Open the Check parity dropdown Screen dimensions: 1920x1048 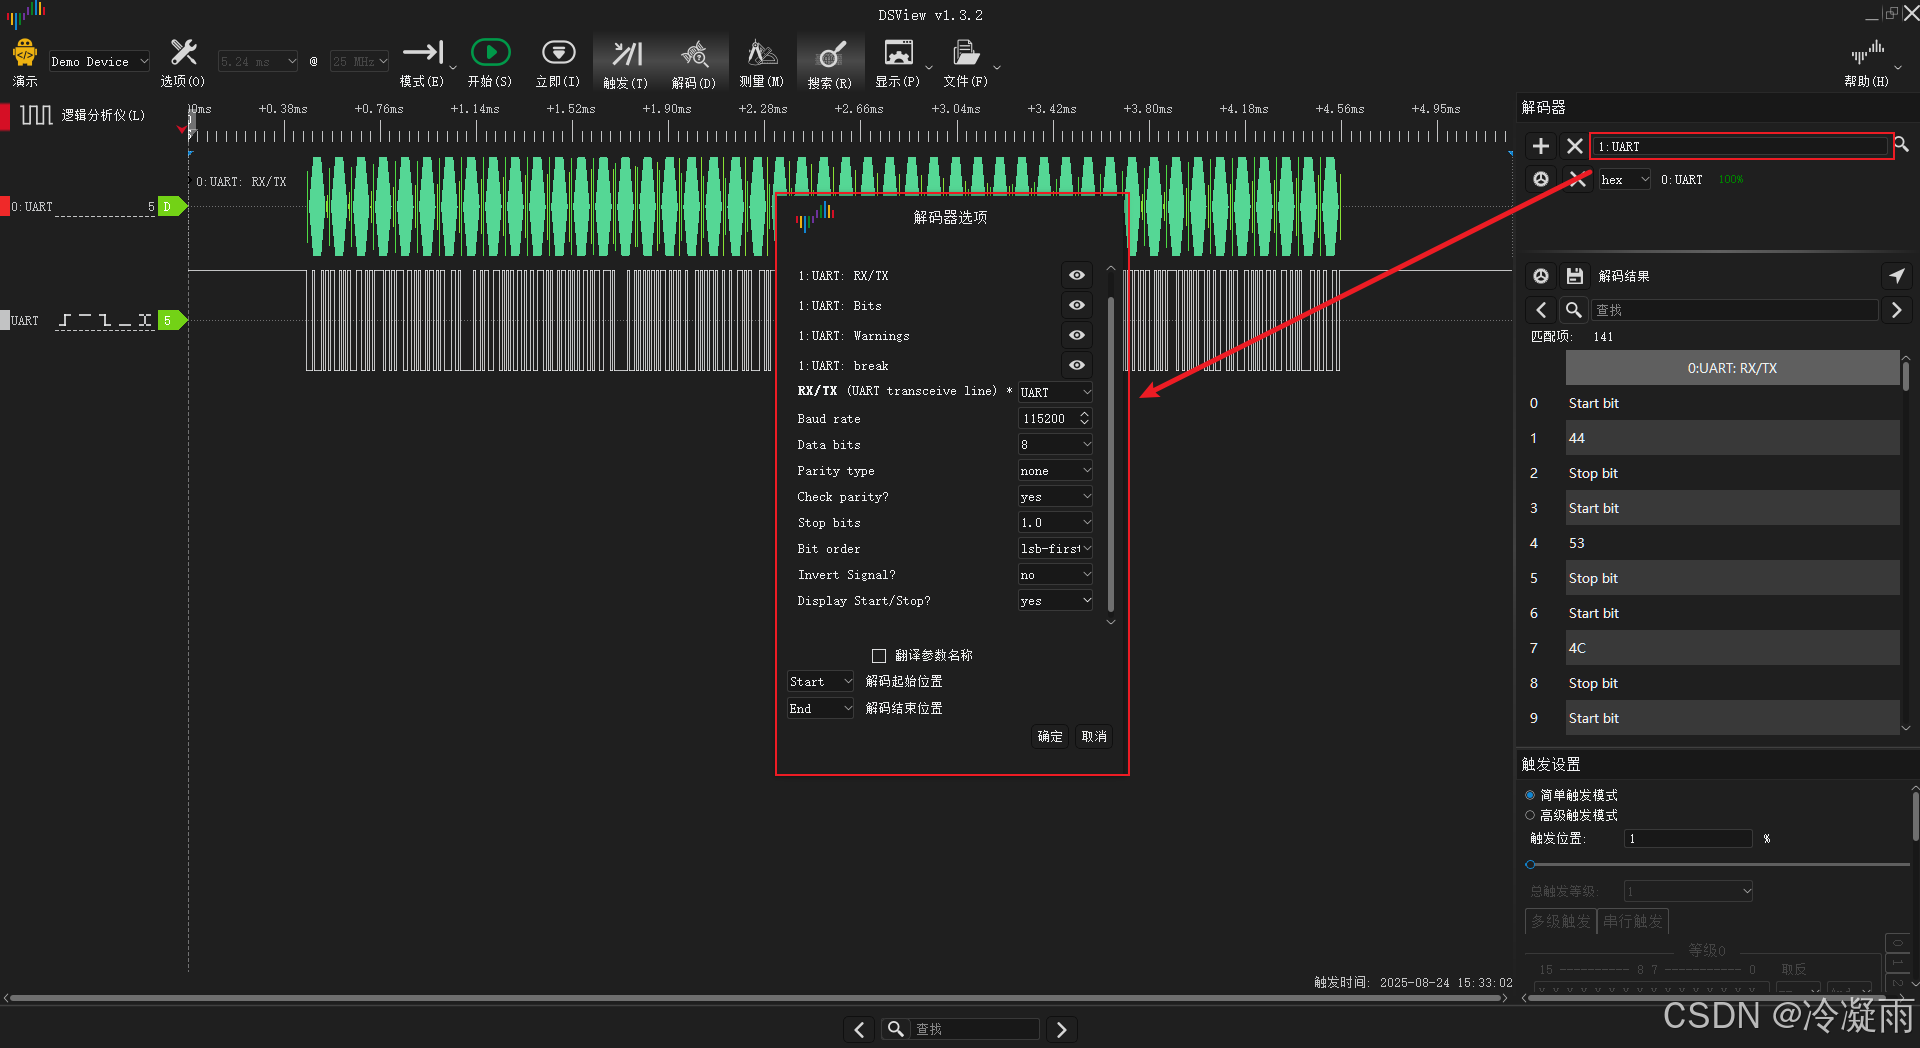point(1055,496)
